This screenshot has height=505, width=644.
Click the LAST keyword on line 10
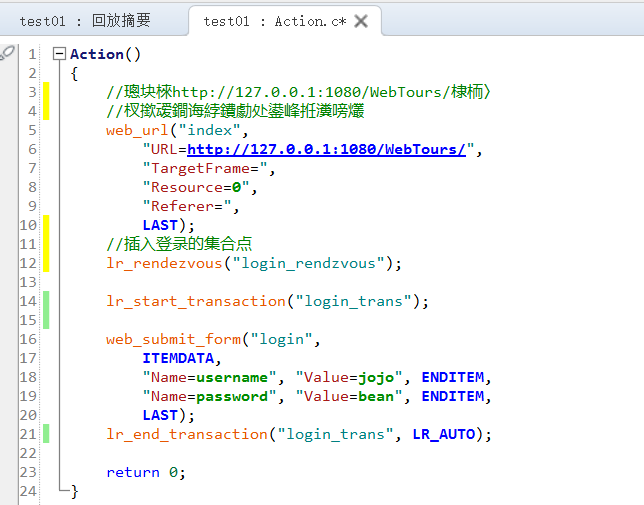160,225
